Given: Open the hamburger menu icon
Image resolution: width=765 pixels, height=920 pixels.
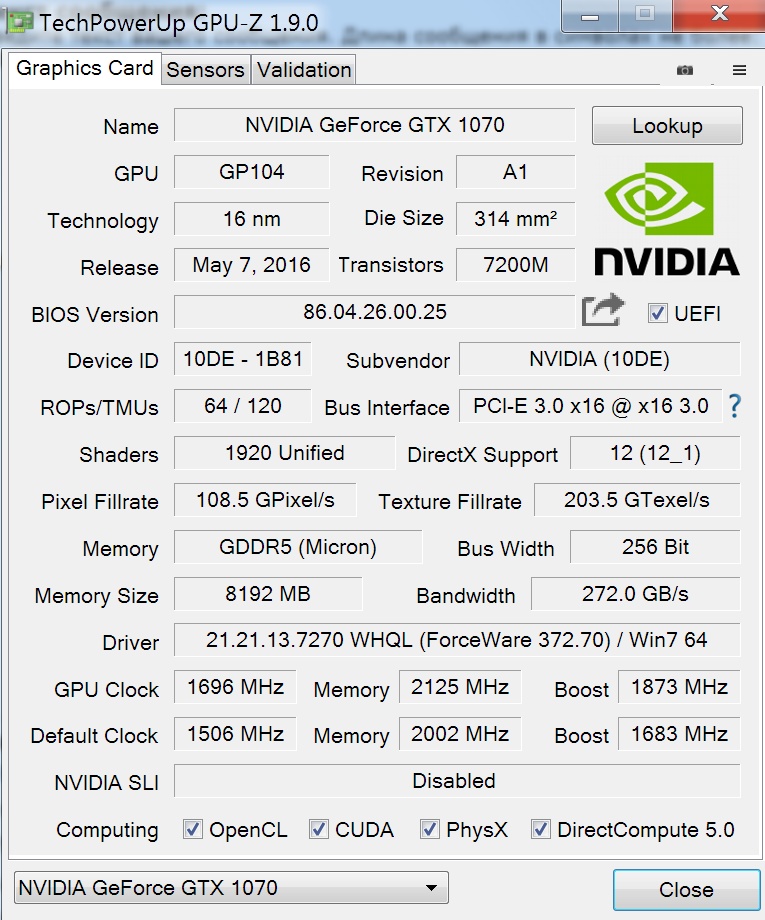Looking at the screenshot, I should [740, 70].
